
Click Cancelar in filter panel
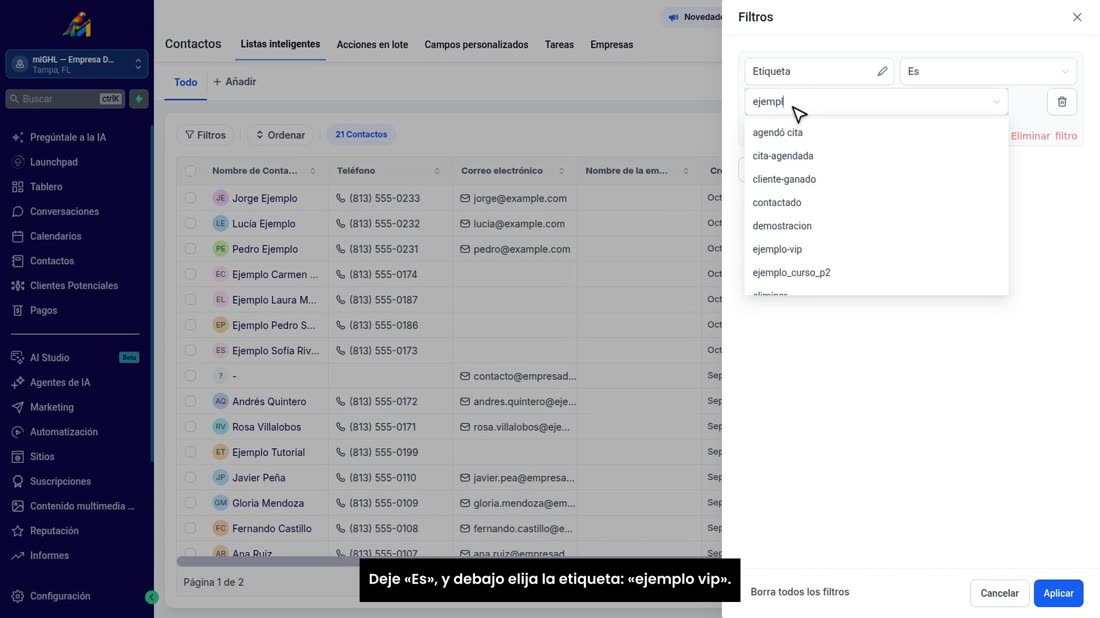(999, 593)
